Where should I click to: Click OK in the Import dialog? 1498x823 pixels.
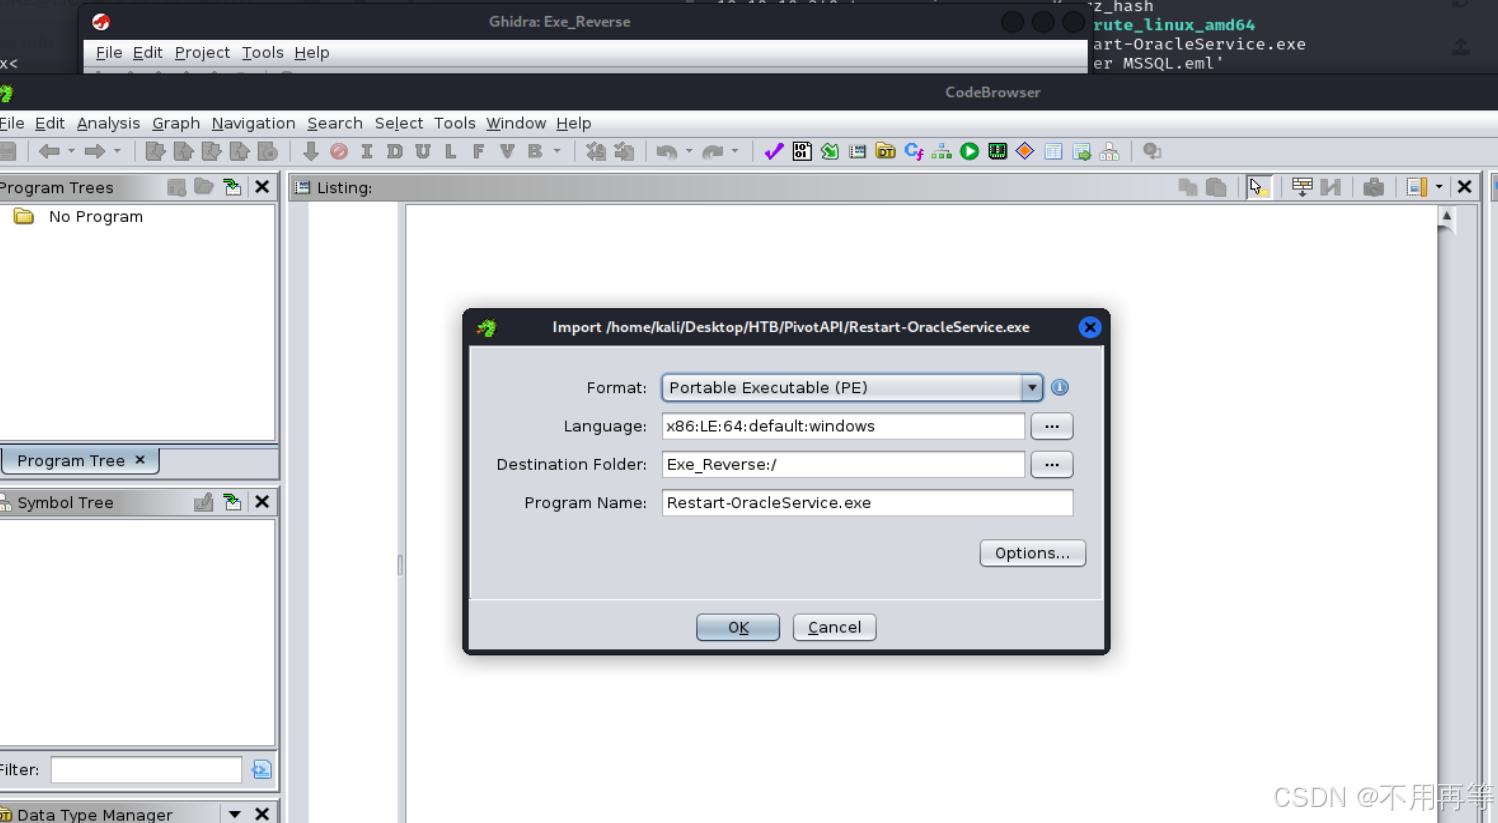[x=738, y=627]
